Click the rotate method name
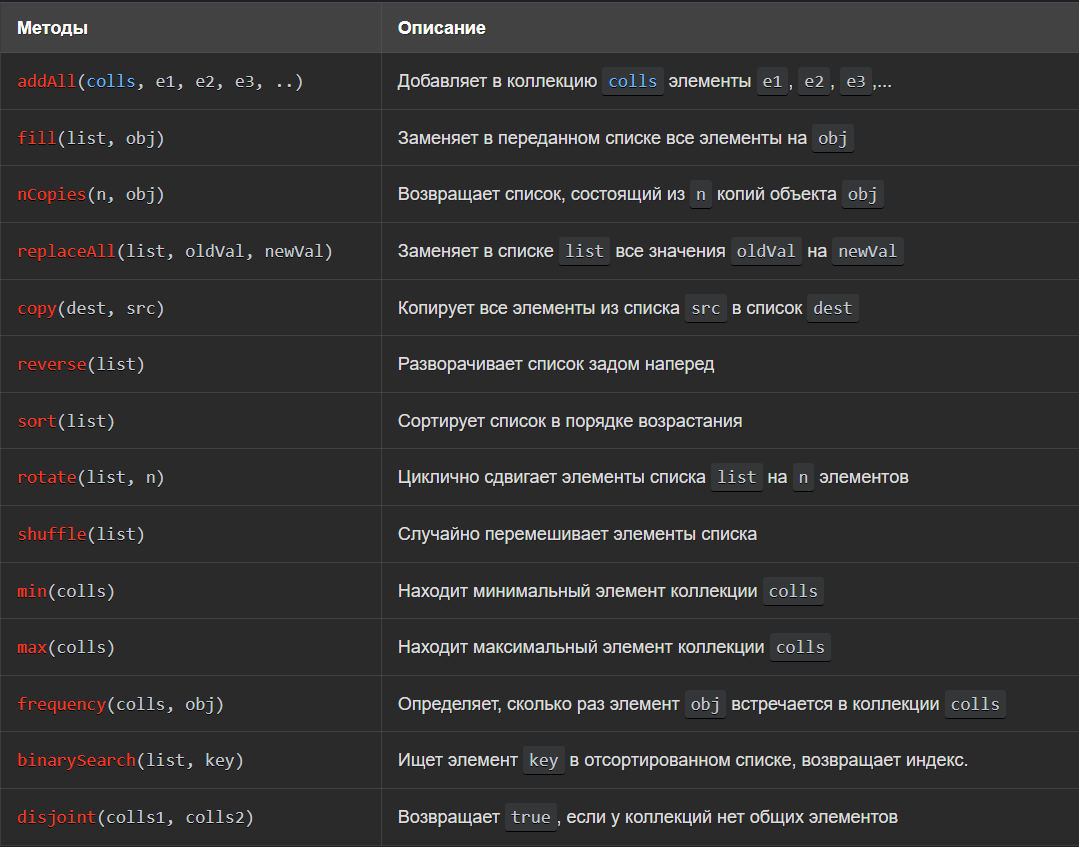1079x847 pixels. point(47,478)
